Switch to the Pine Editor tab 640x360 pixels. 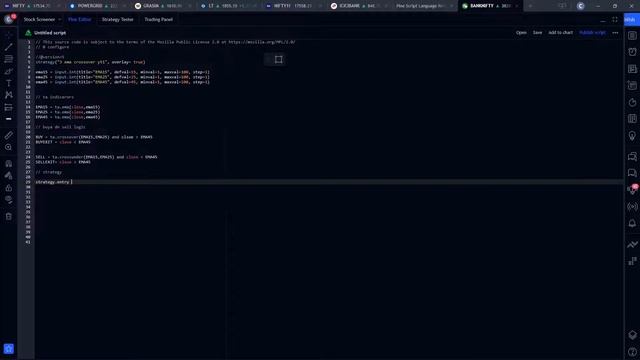(80, 20)
